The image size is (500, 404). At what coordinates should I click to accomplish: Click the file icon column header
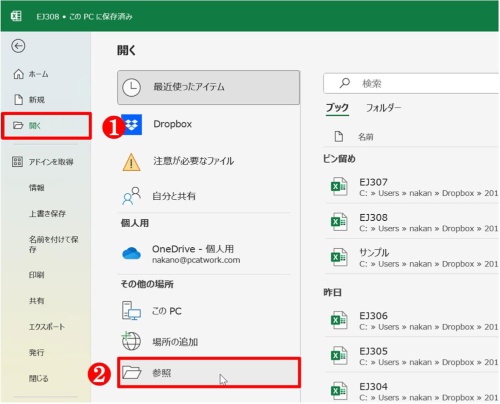(339, 136)
